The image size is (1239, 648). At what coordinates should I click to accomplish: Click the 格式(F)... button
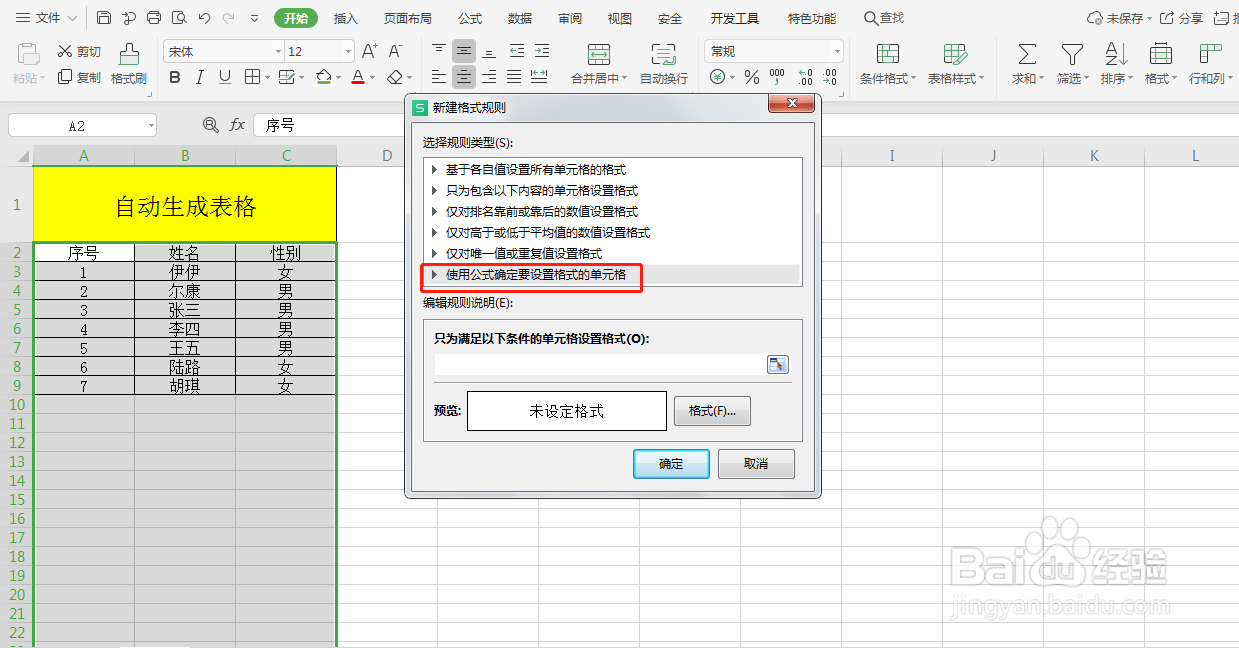pyautogui.click(x=712, y=411)
